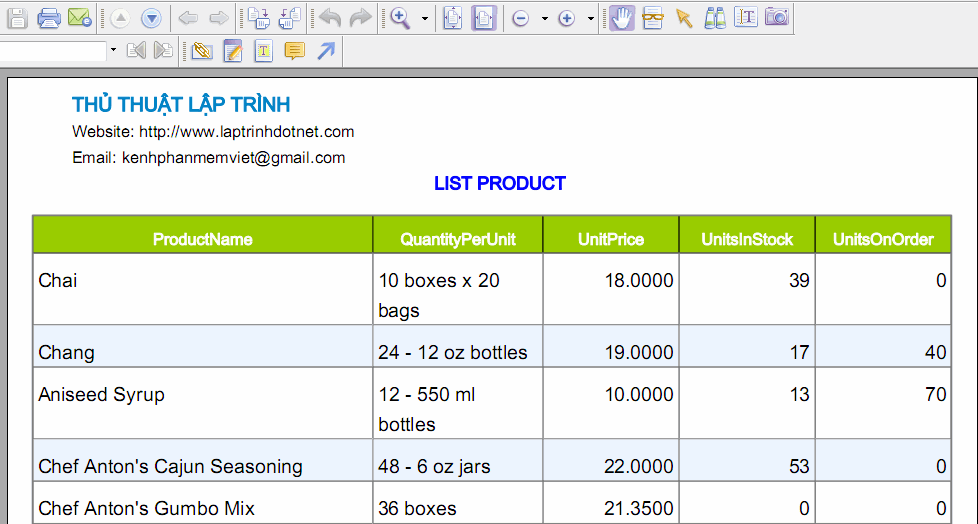Zoom out with minus button
This screenshot has width=978, height=524.
point(520,19)
